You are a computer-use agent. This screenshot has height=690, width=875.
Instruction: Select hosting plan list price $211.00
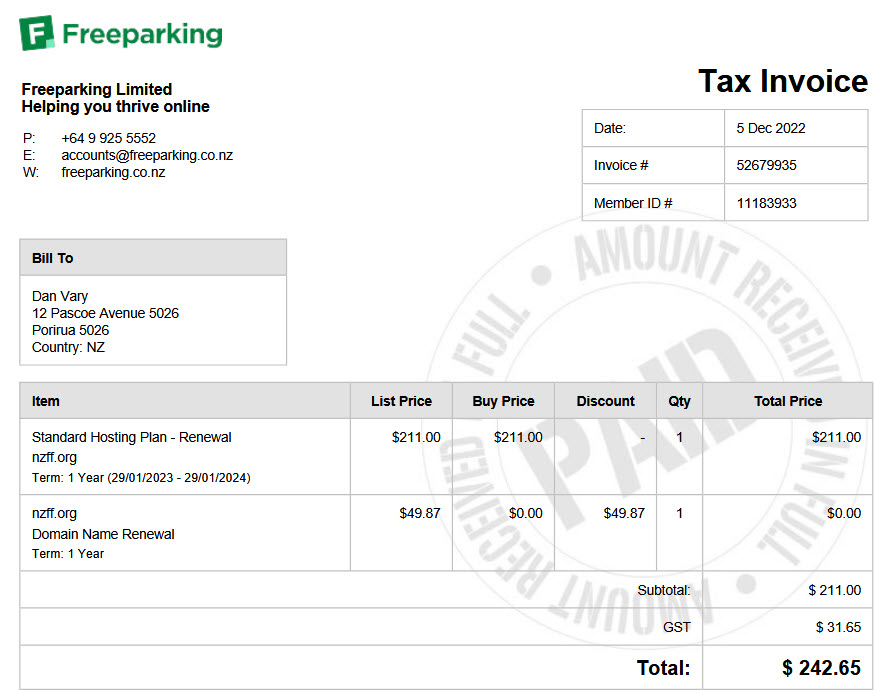coord(416,437)
